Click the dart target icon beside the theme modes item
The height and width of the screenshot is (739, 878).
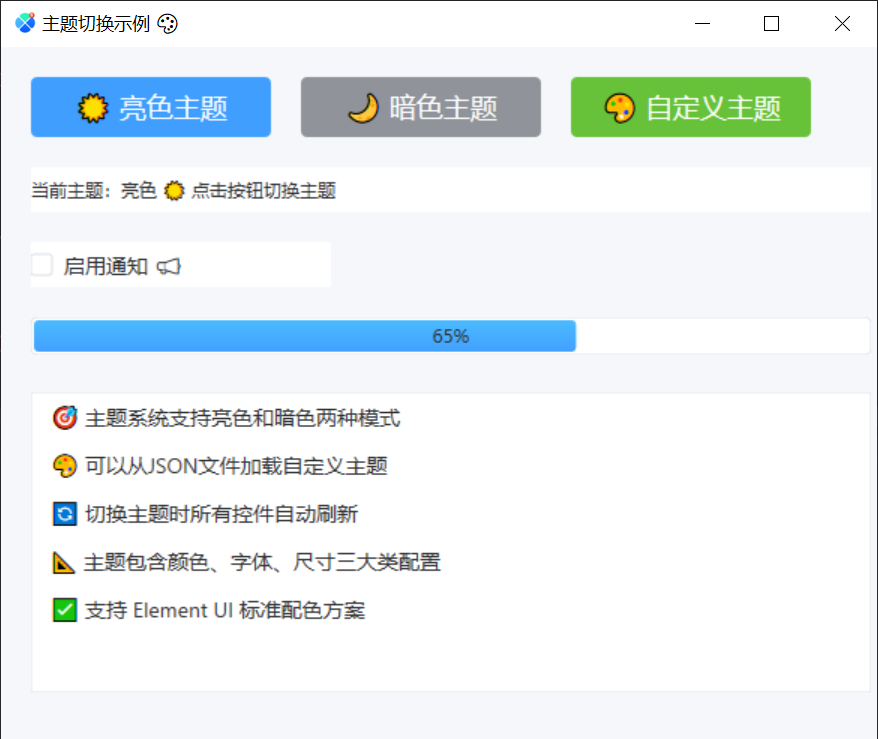click(x=64, y=418)
